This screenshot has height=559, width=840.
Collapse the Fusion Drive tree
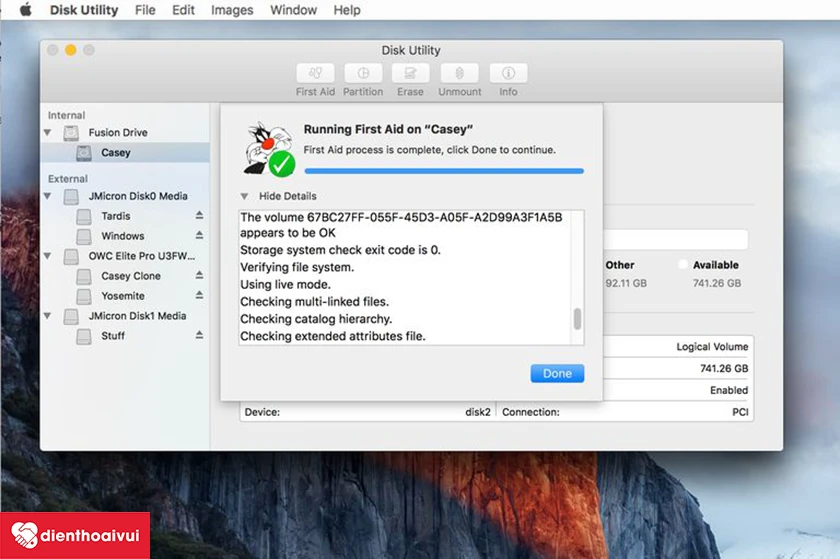click(48, 132)
